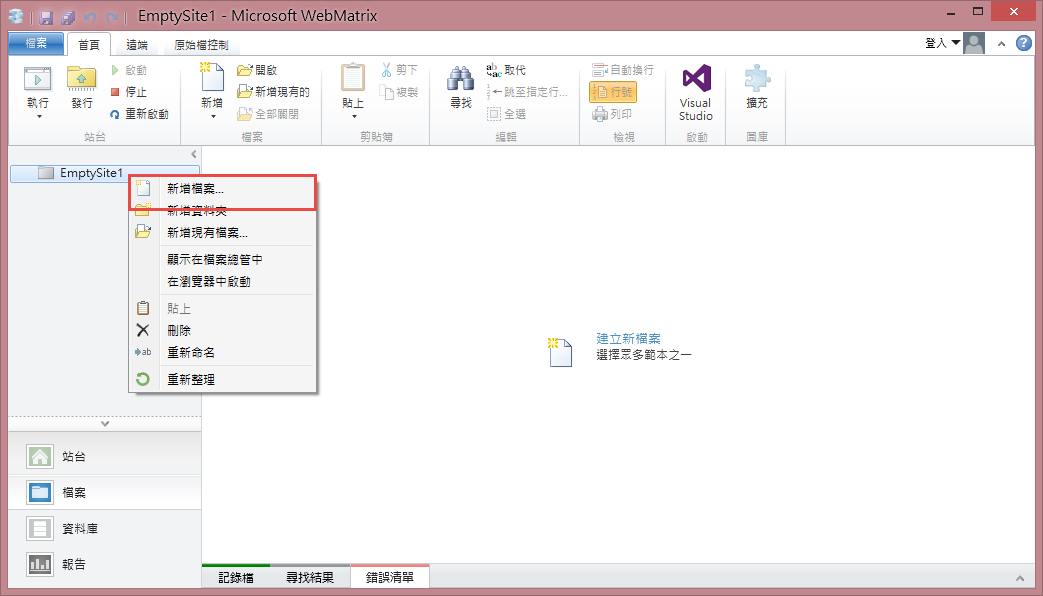
Task: Click the 尋找 binoculars icon
Action: pos(460,79)
